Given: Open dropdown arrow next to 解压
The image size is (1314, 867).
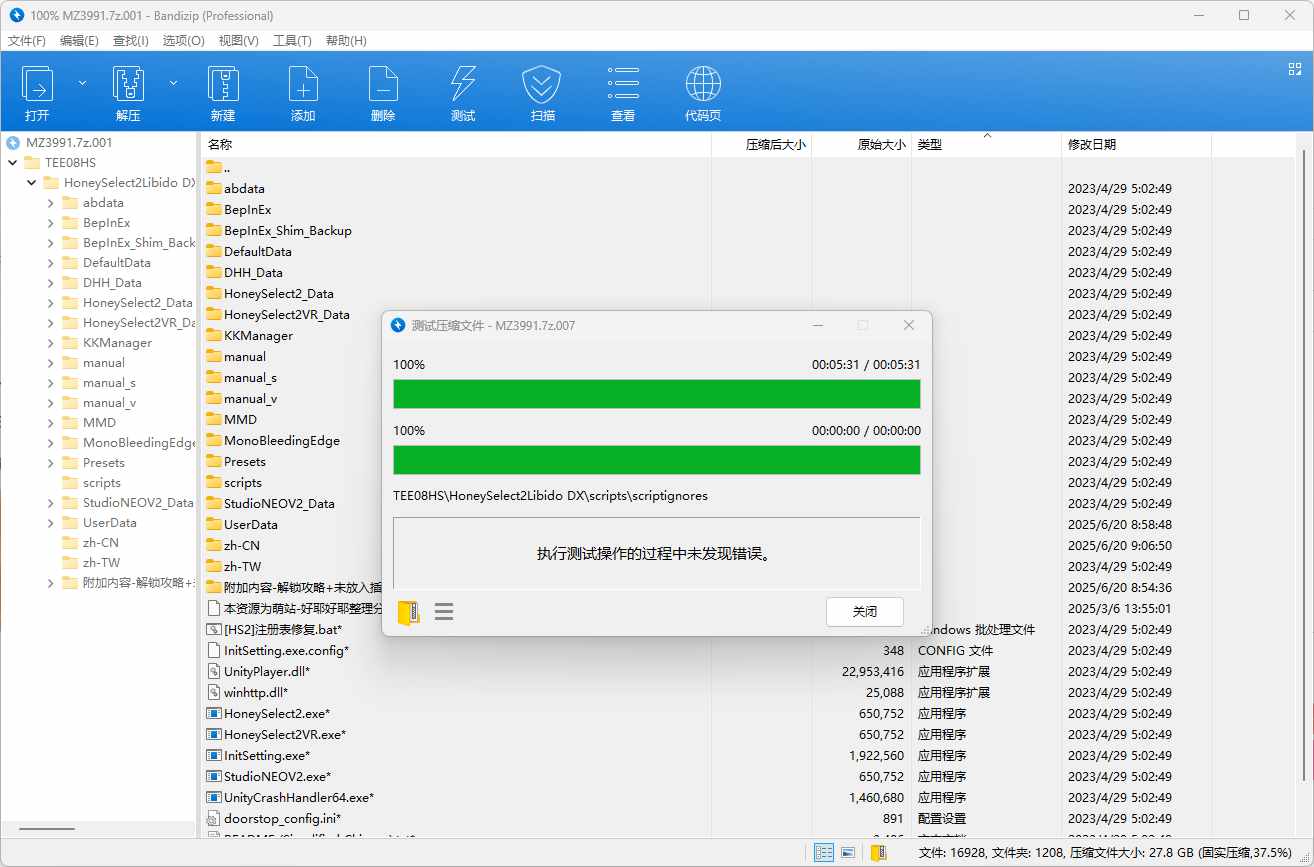Looking at the screenshot, I should 173,82.
